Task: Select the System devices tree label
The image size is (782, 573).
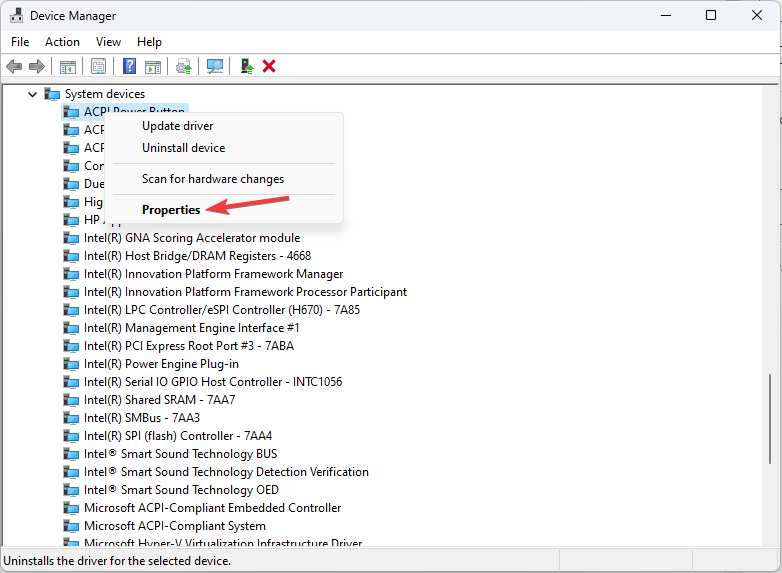Action: [x=105, y=94]
